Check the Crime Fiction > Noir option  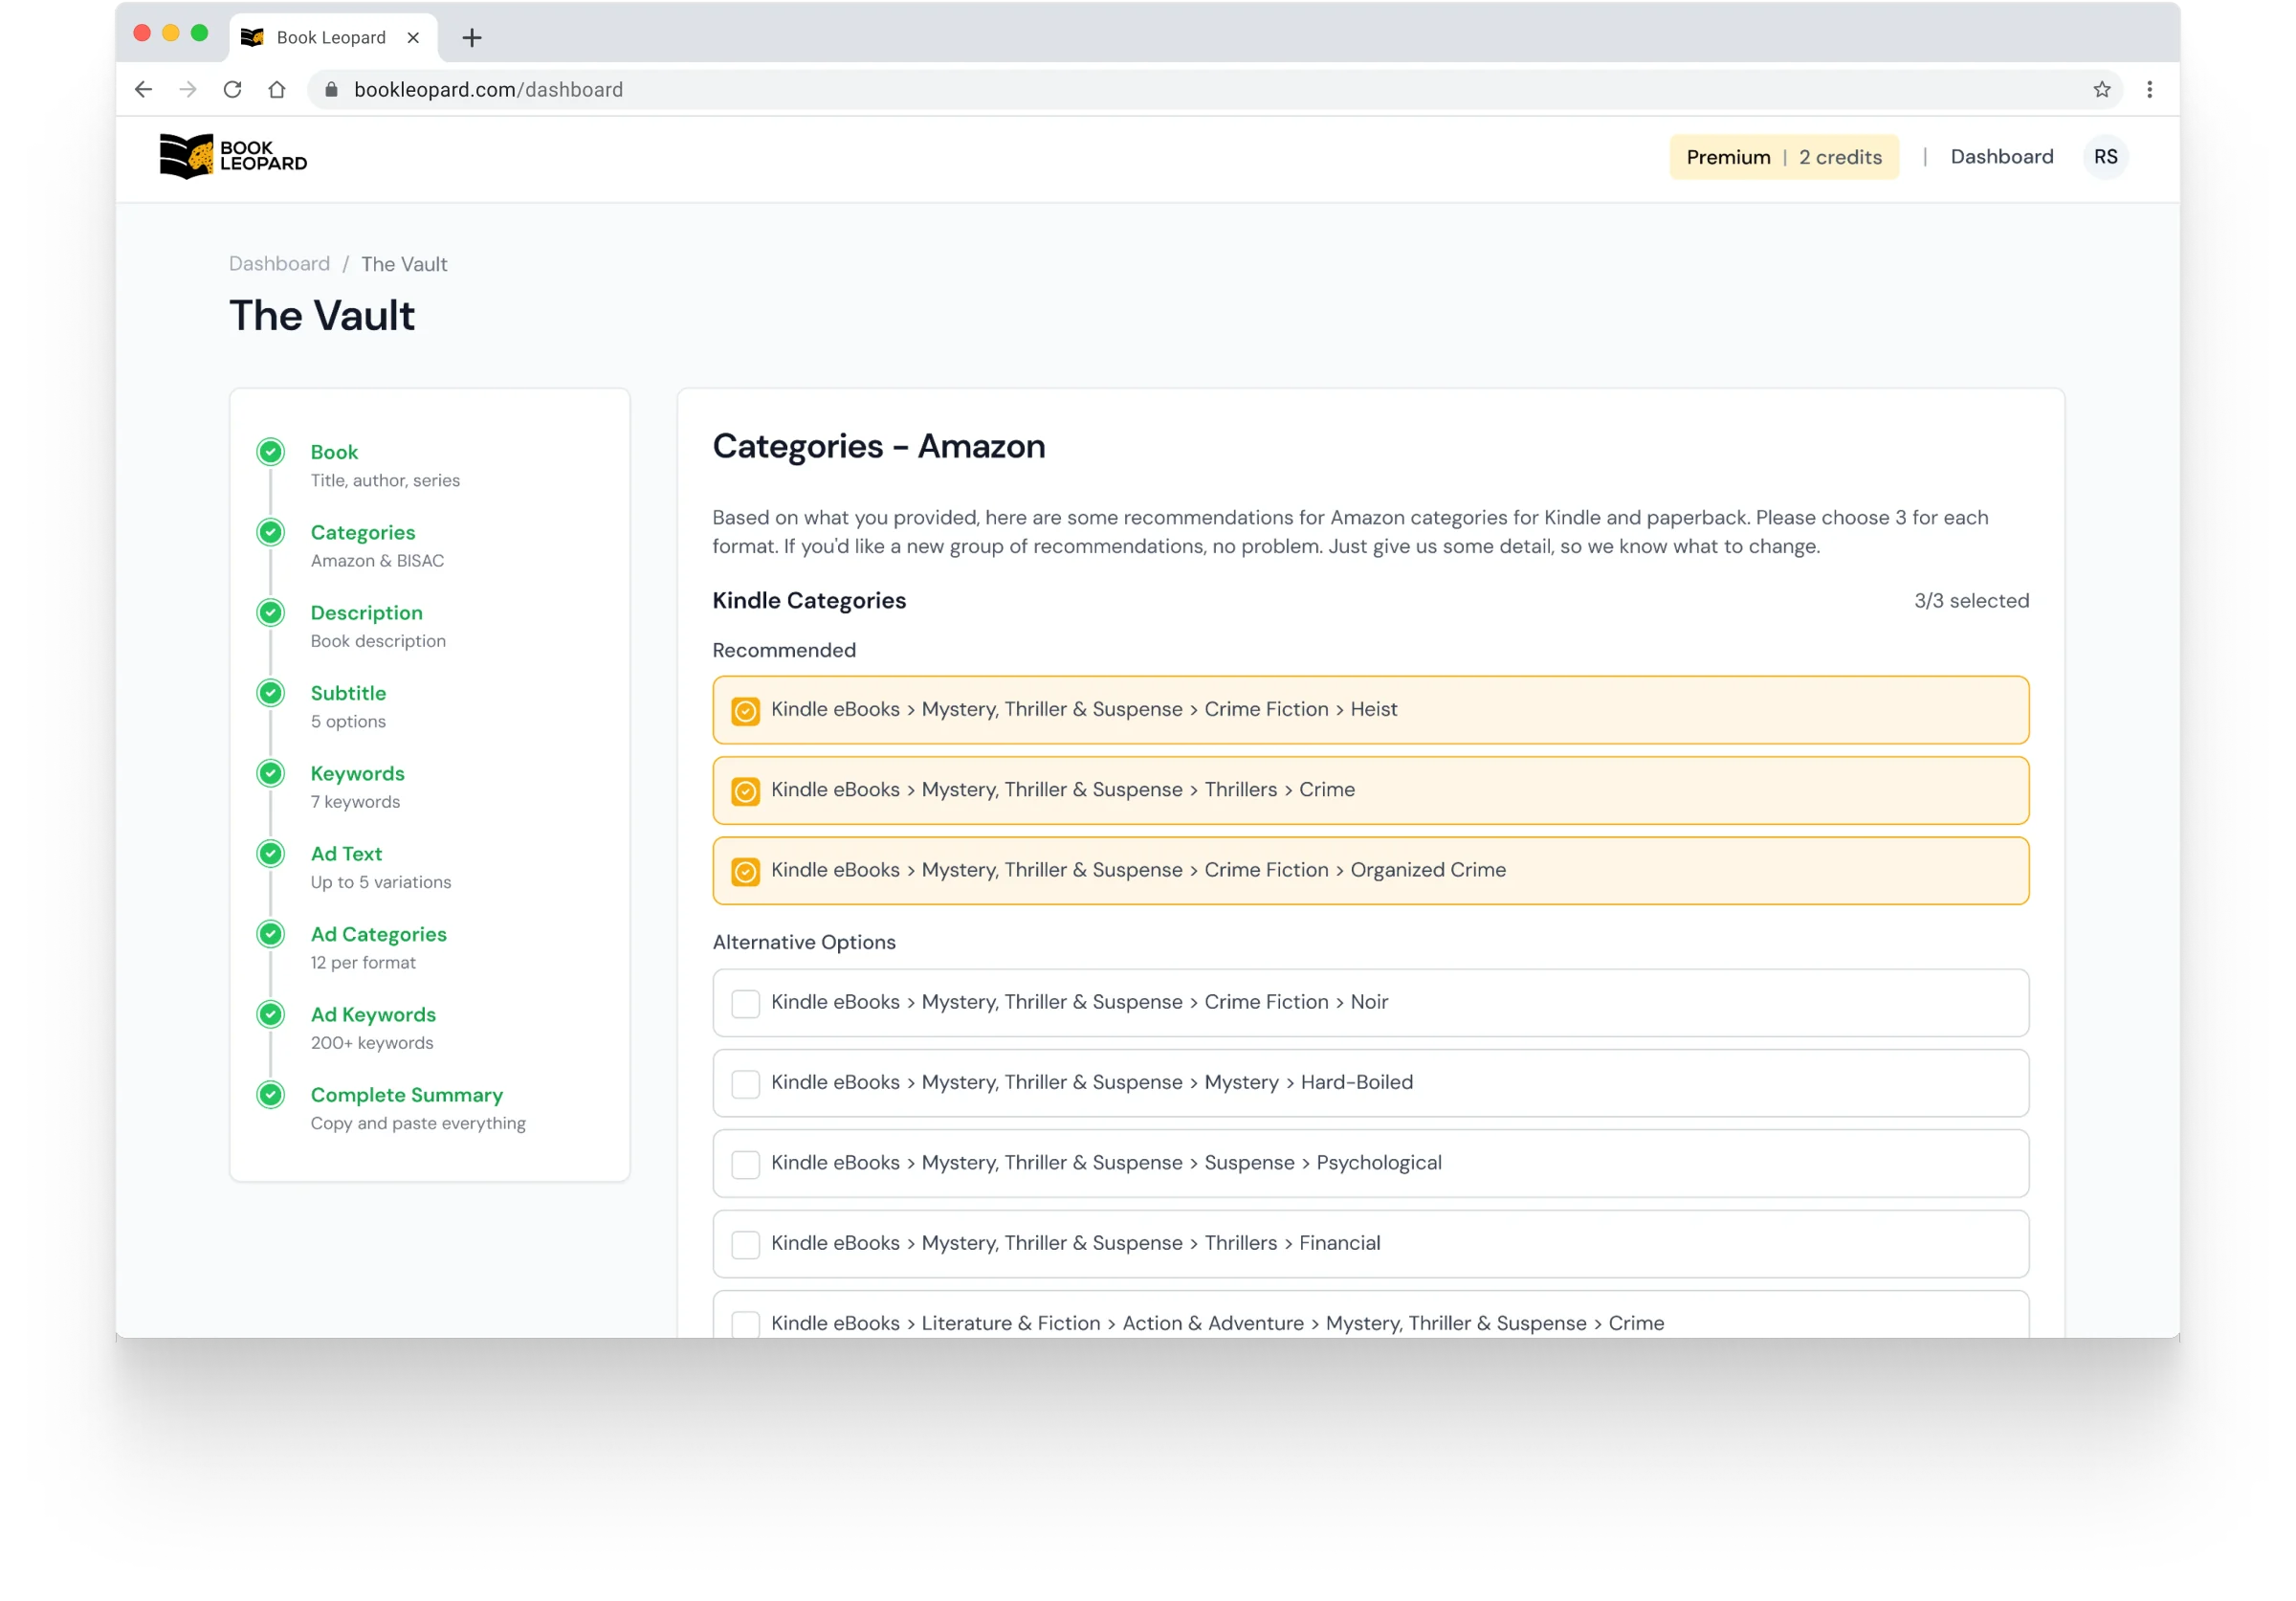click(745, 1003)
